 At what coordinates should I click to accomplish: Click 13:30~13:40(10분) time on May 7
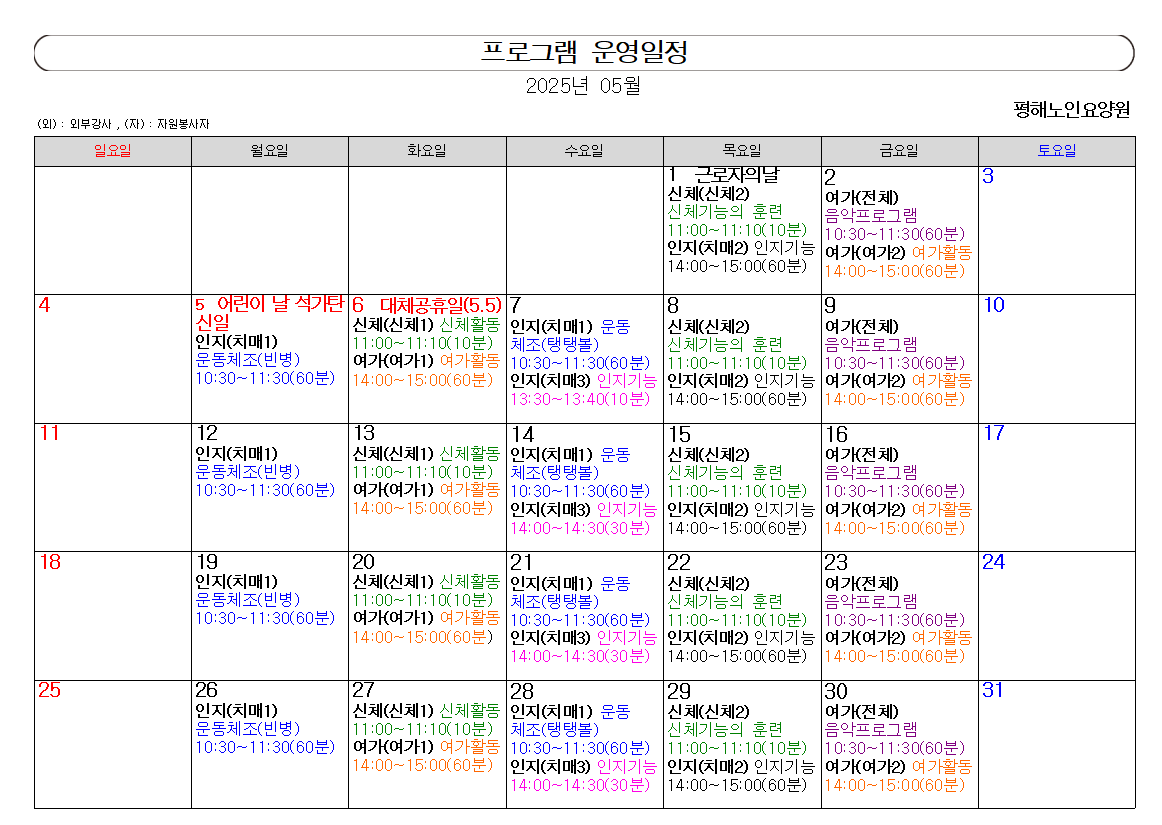coord(580,399)
